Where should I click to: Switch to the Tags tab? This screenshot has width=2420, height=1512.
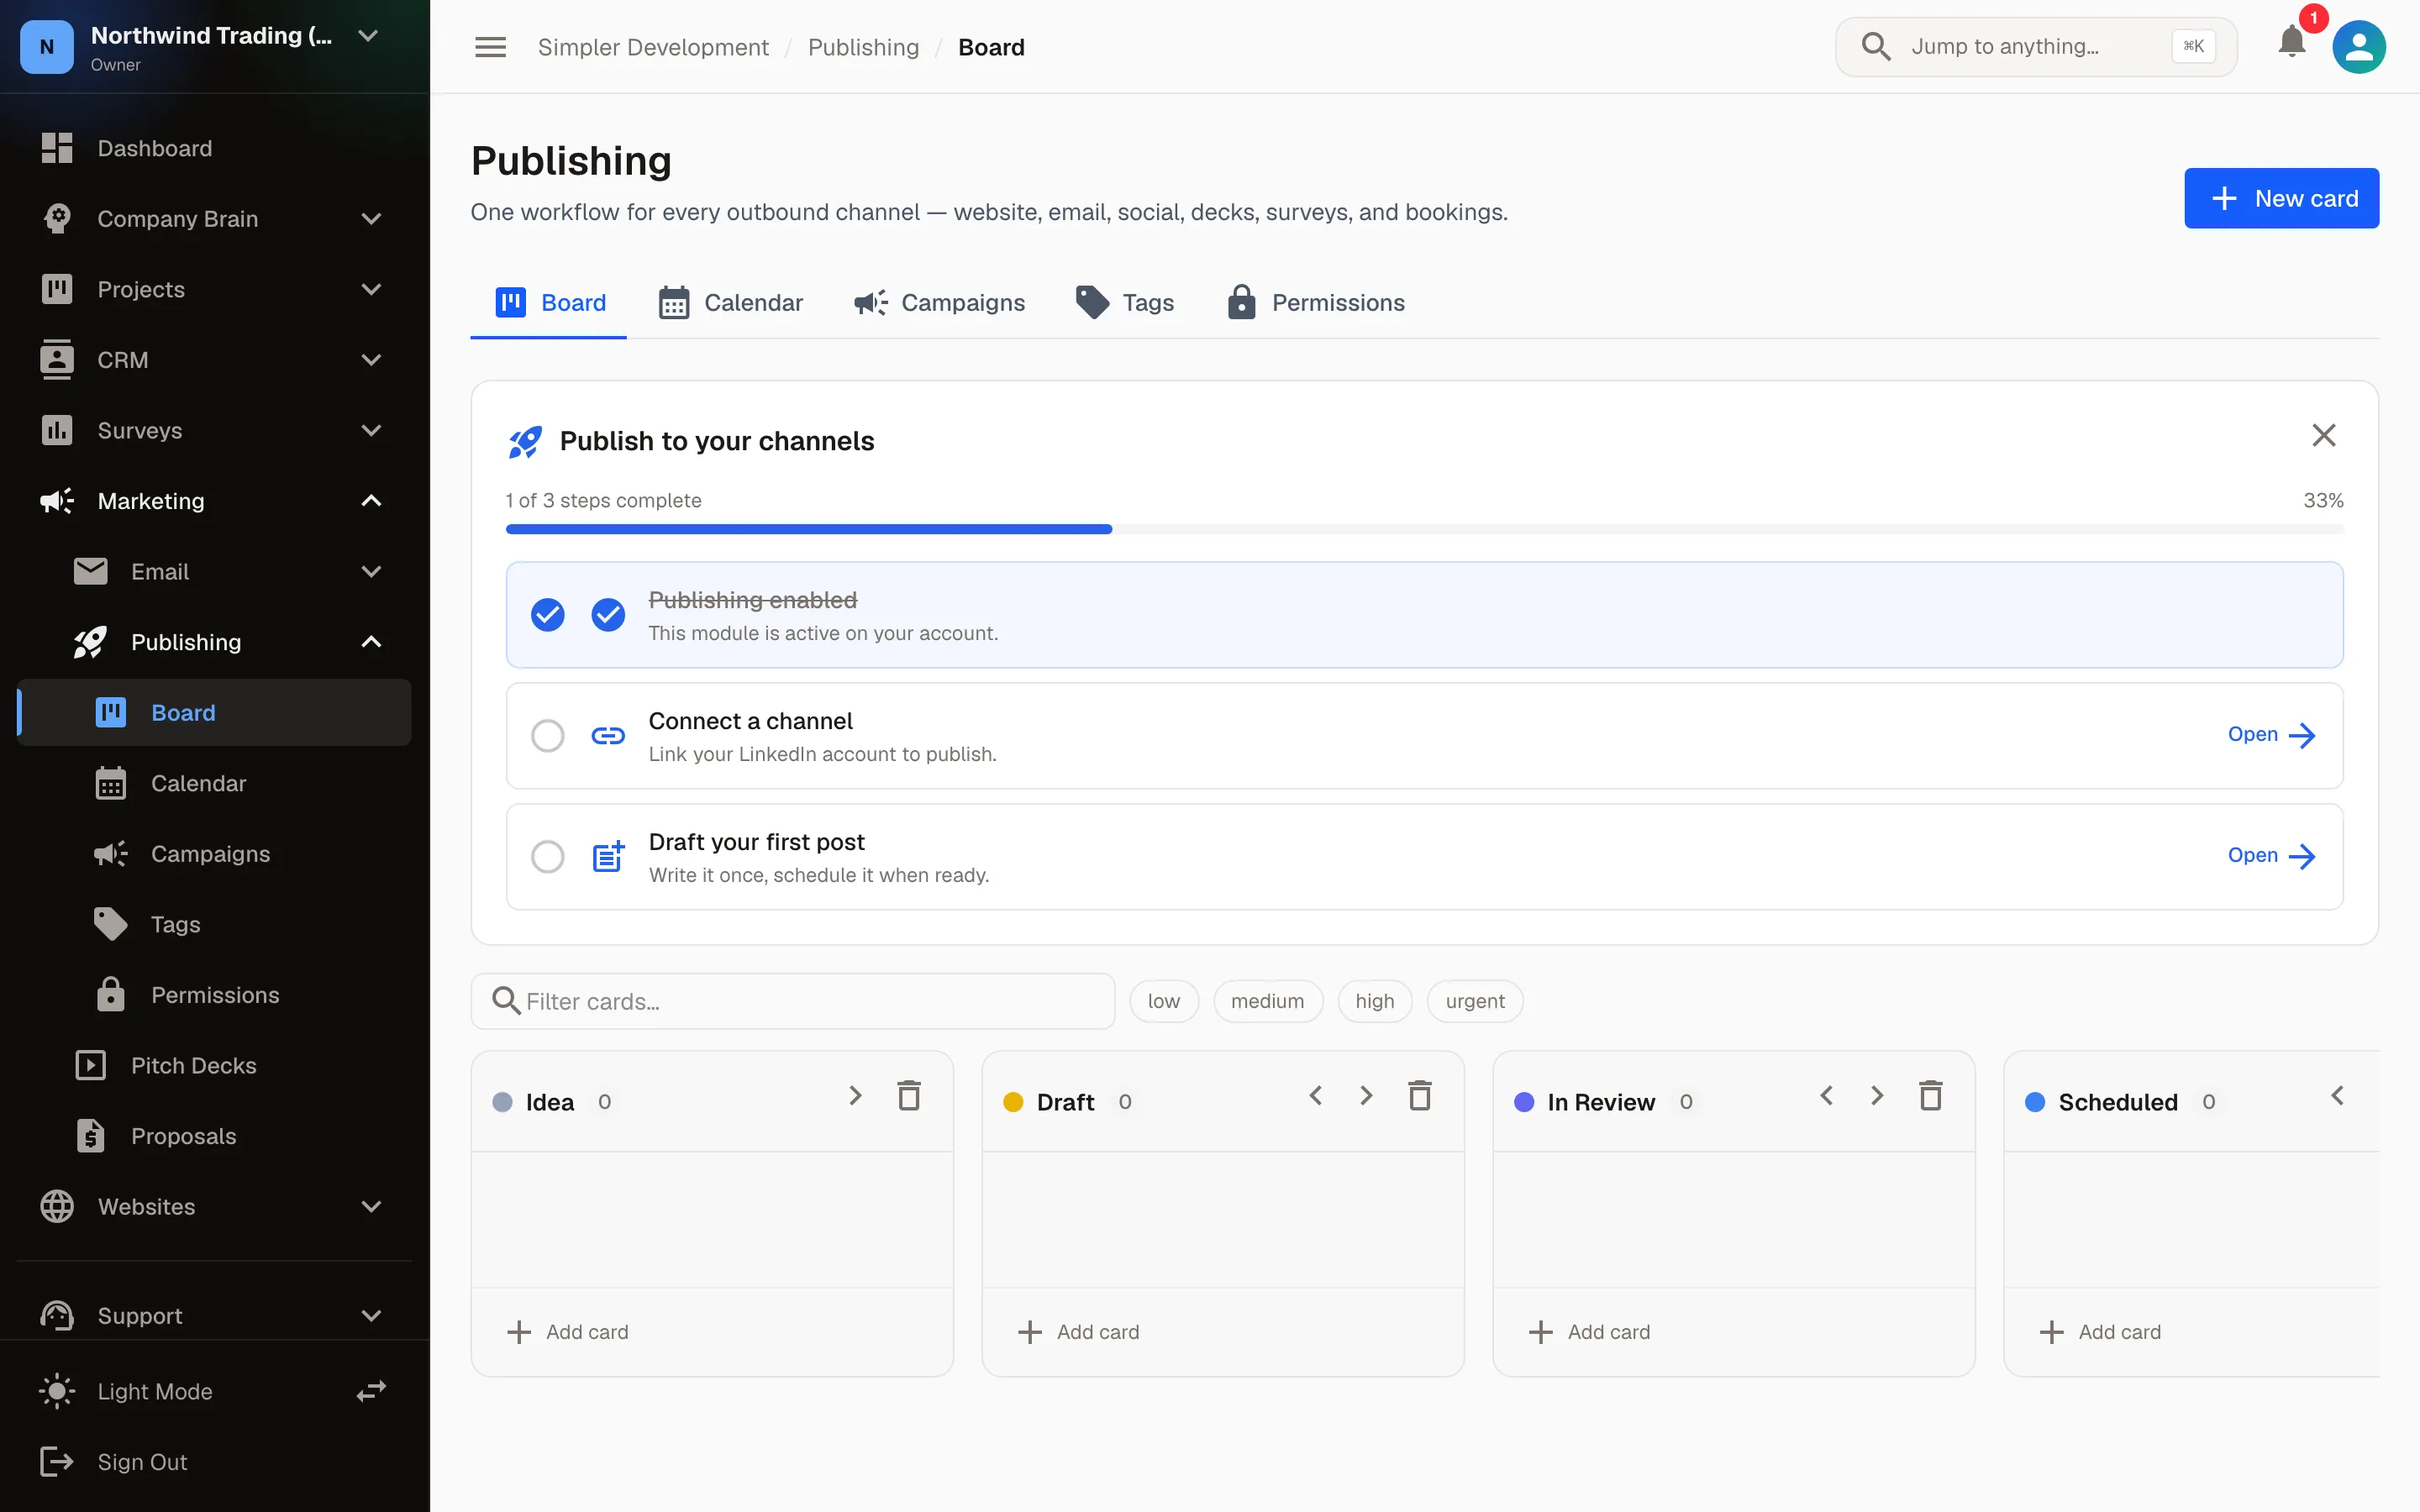point(1124,302)
